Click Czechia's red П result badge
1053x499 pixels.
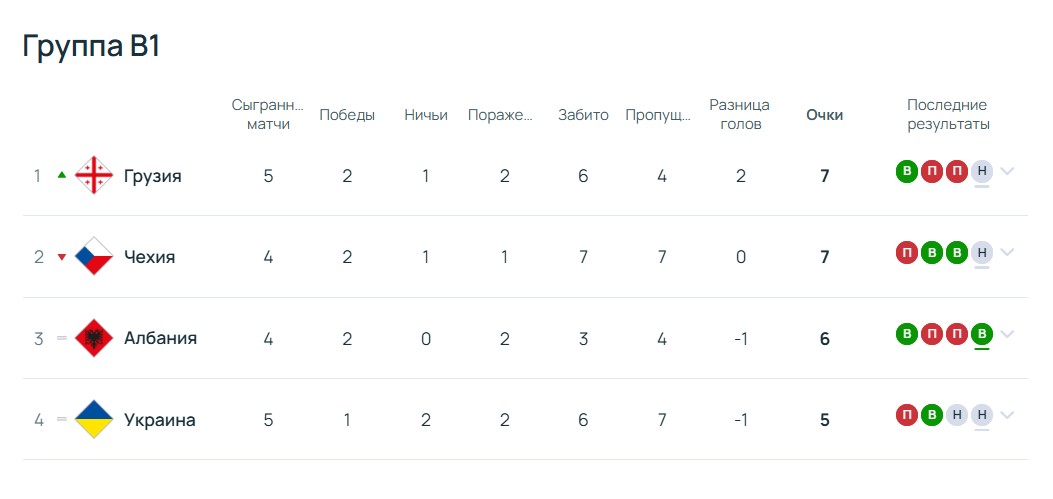tap(907, 253)
